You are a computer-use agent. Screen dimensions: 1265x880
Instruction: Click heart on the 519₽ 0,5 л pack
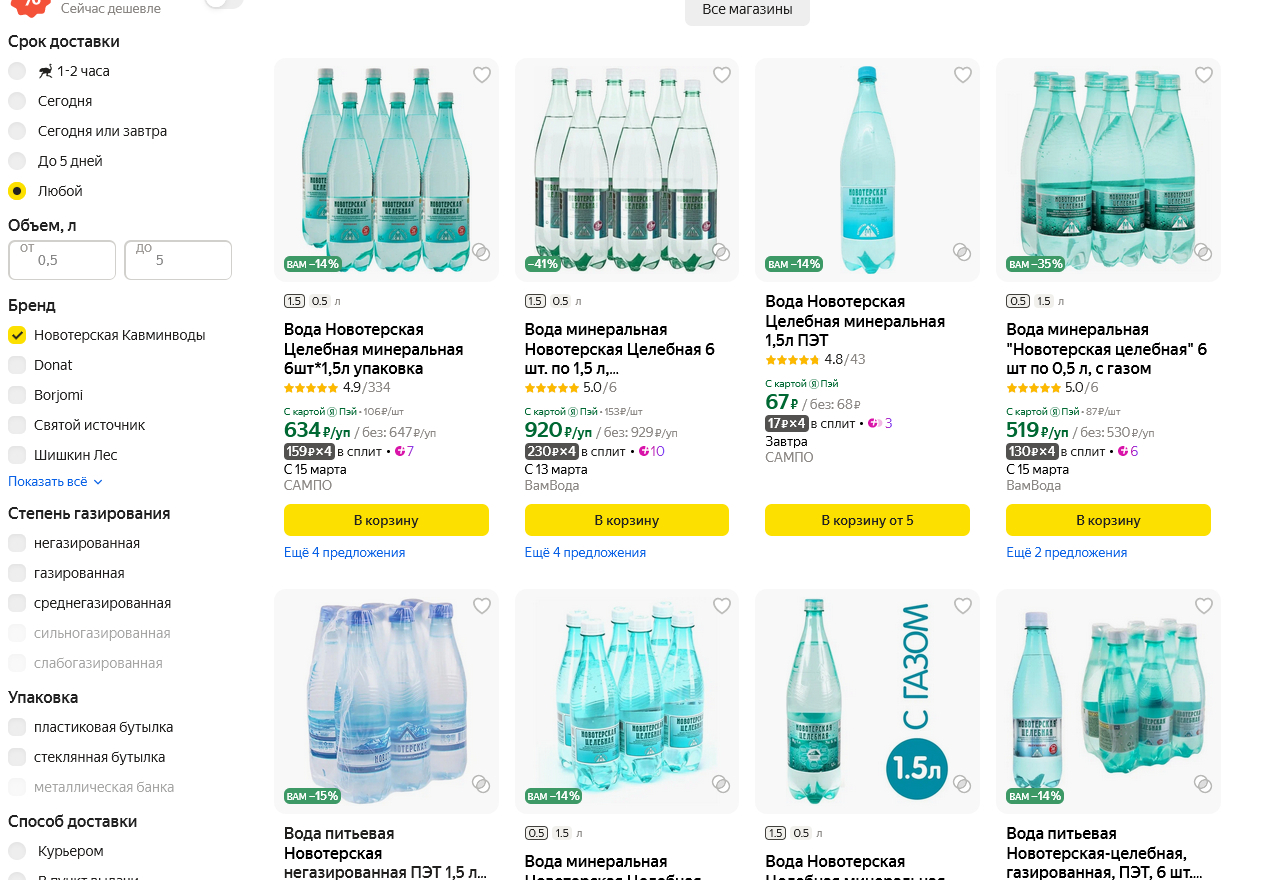pos(1204,75)
